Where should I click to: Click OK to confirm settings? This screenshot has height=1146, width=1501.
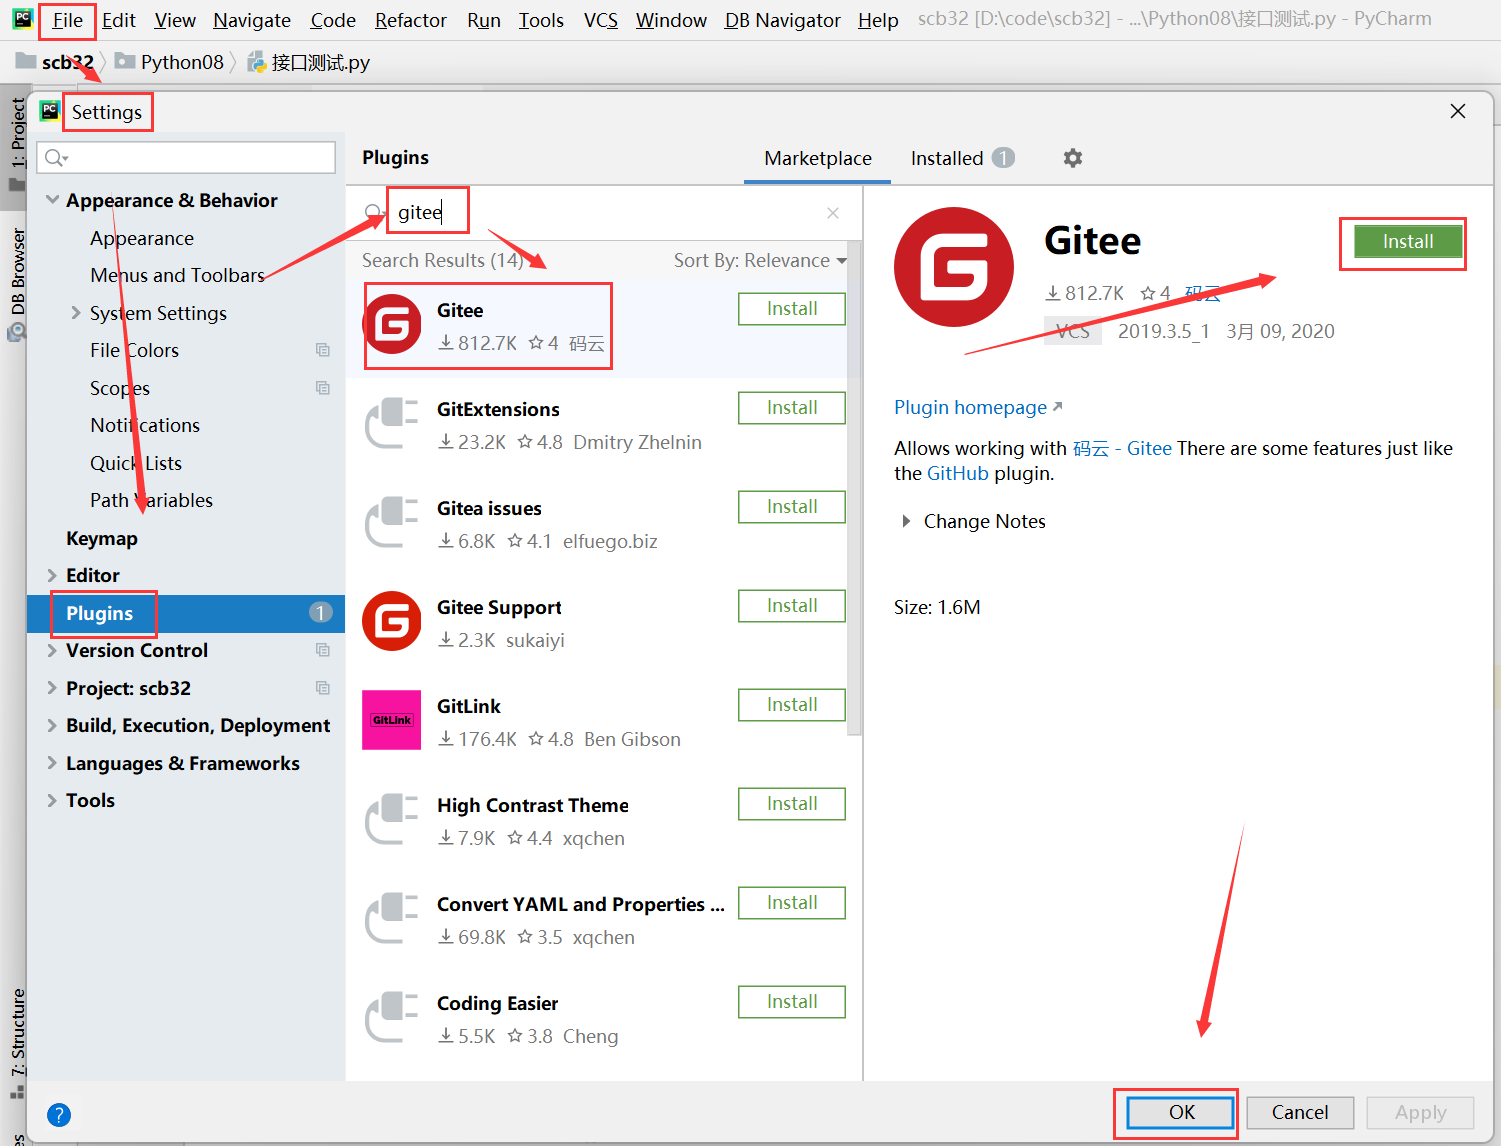[x=1181, y=1112]
